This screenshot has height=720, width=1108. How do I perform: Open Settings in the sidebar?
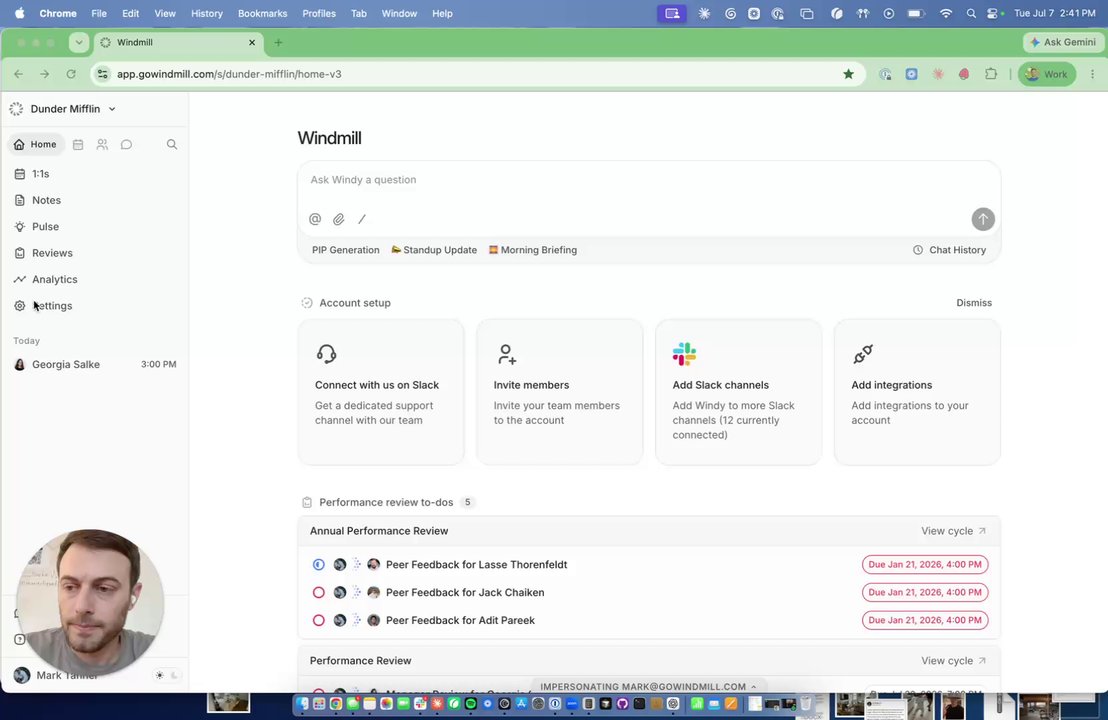[95, 306]
